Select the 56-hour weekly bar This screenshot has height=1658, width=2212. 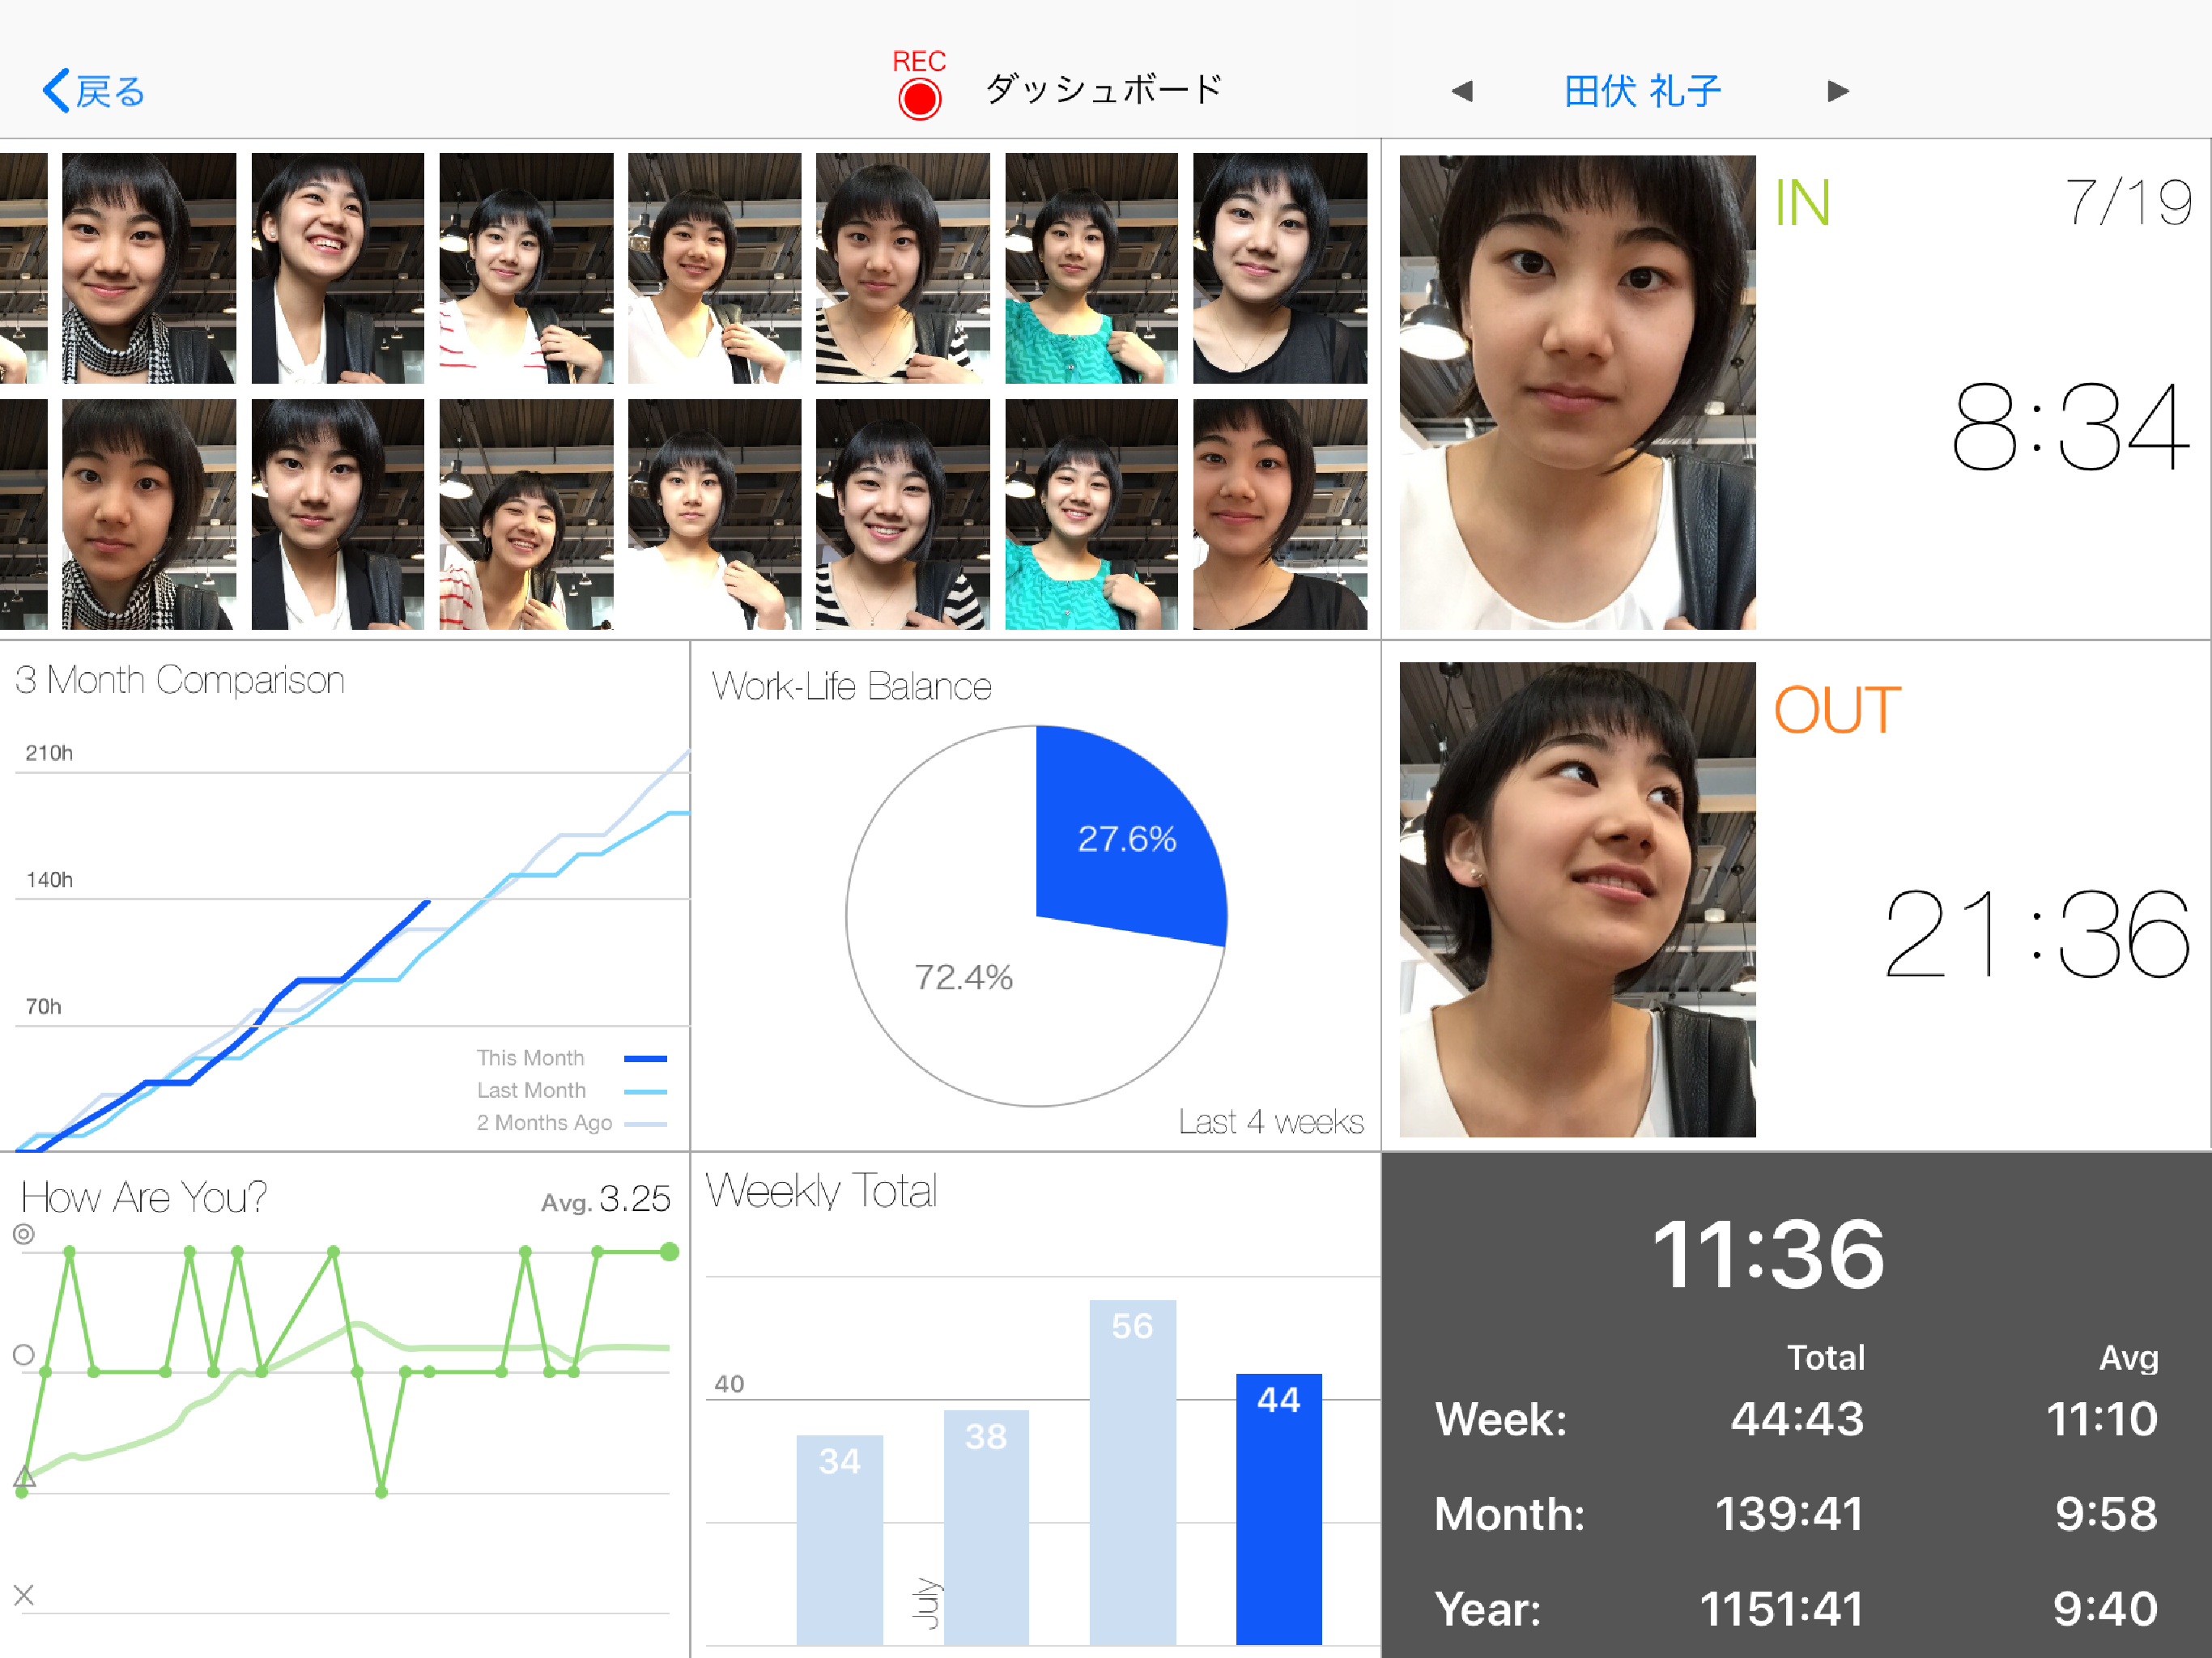click(x=1133, y=1472)
